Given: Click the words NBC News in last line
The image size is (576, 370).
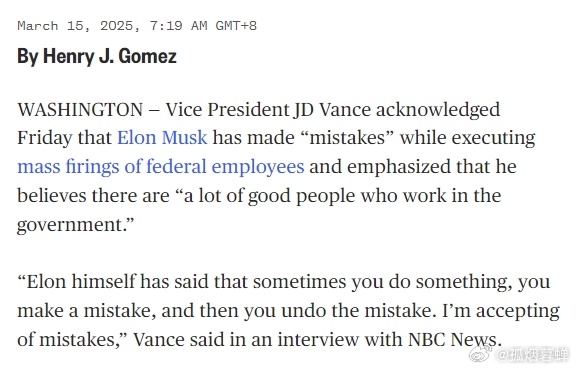Looking at the screenshot, I should [x=453, y=339].
